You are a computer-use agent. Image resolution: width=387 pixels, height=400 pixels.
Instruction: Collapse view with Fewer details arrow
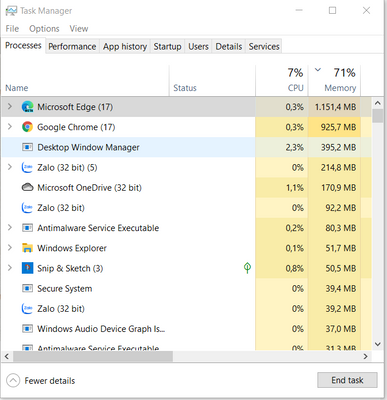click(x=13, y=380)
